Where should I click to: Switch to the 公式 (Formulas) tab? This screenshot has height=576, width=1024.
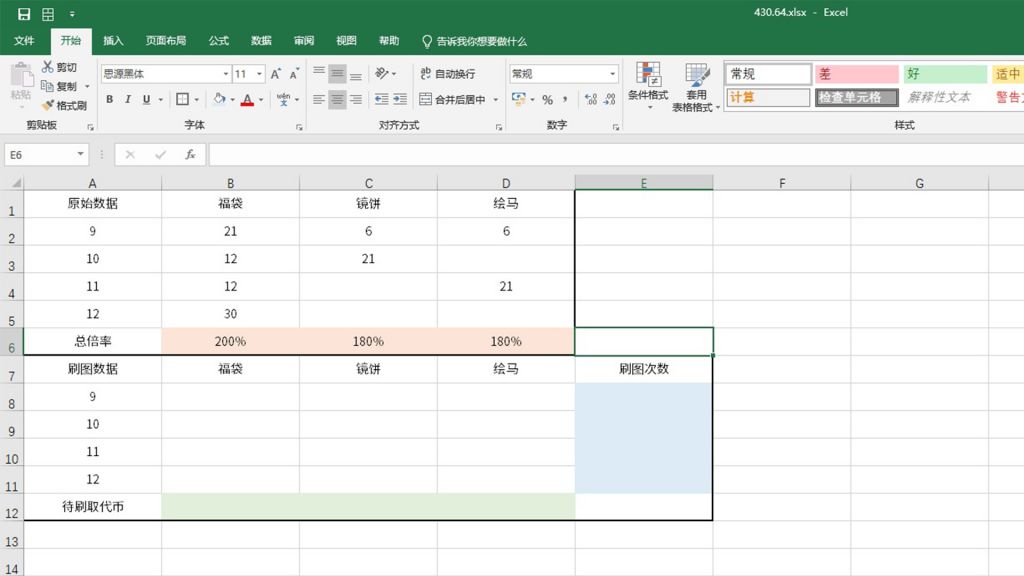pyautogui.click(x=219, y=41)
